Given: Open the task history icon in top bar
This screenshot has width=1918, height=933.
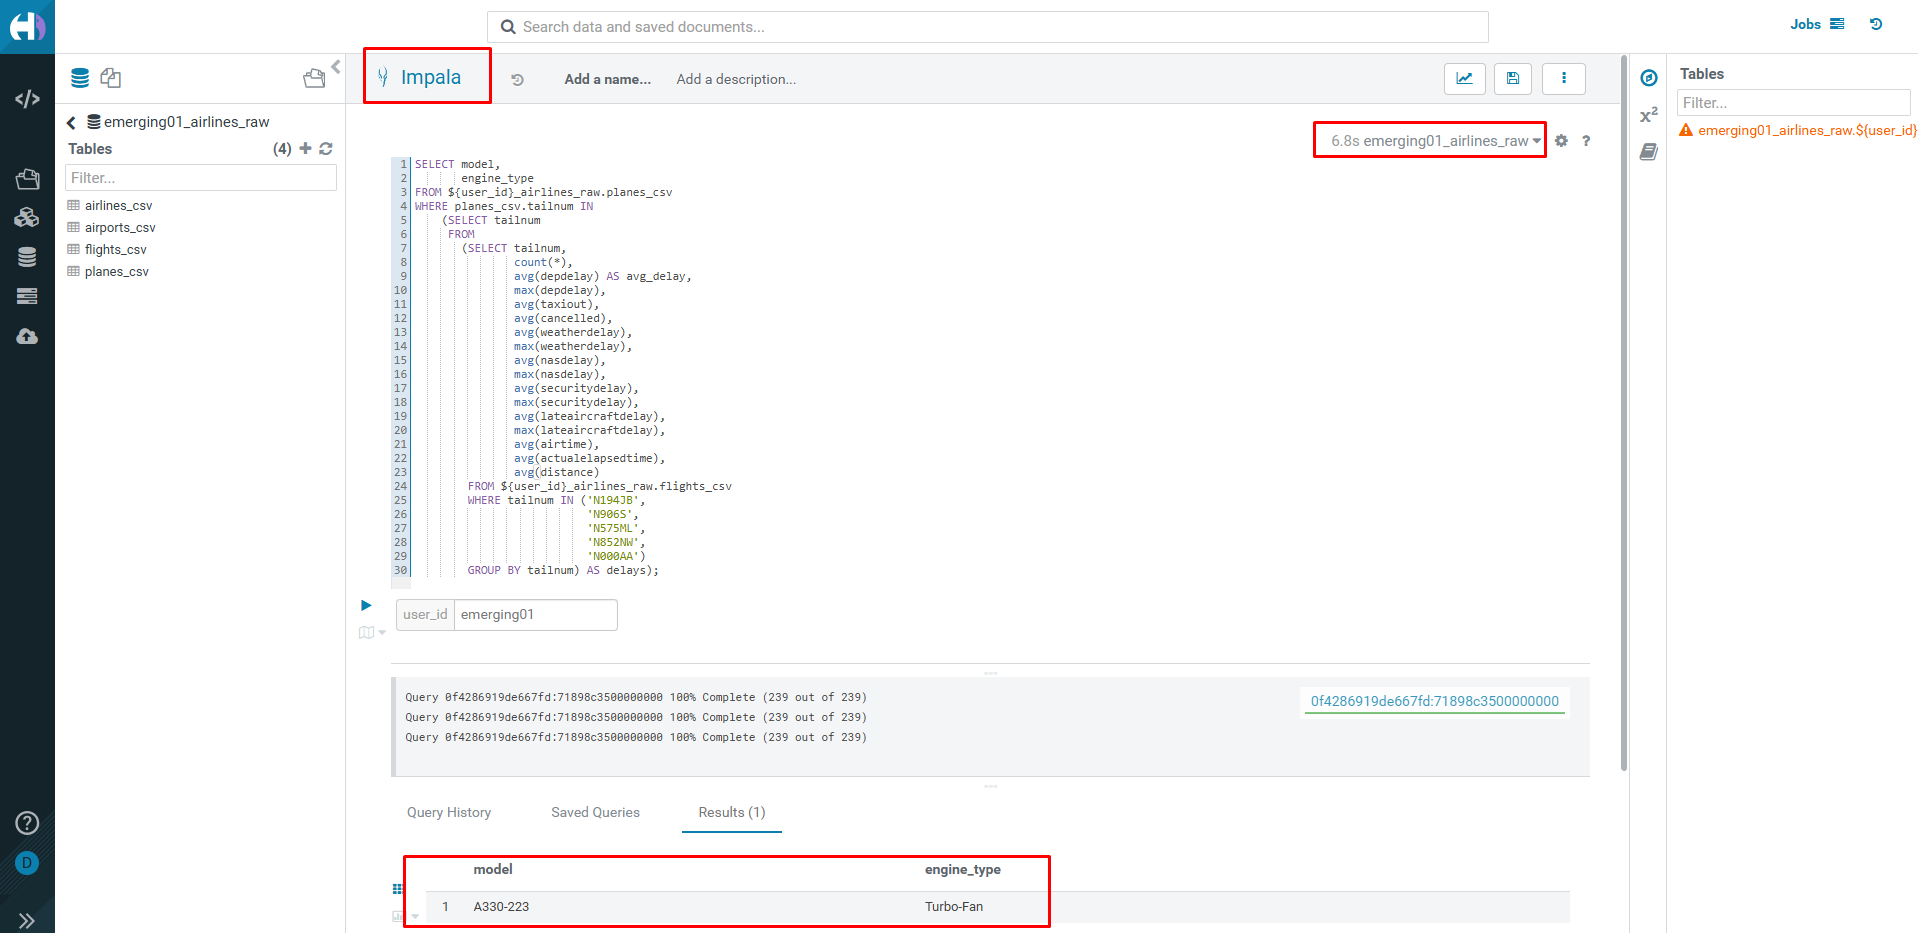Looking at the screenshot, I should click(x=1876, y=24).
